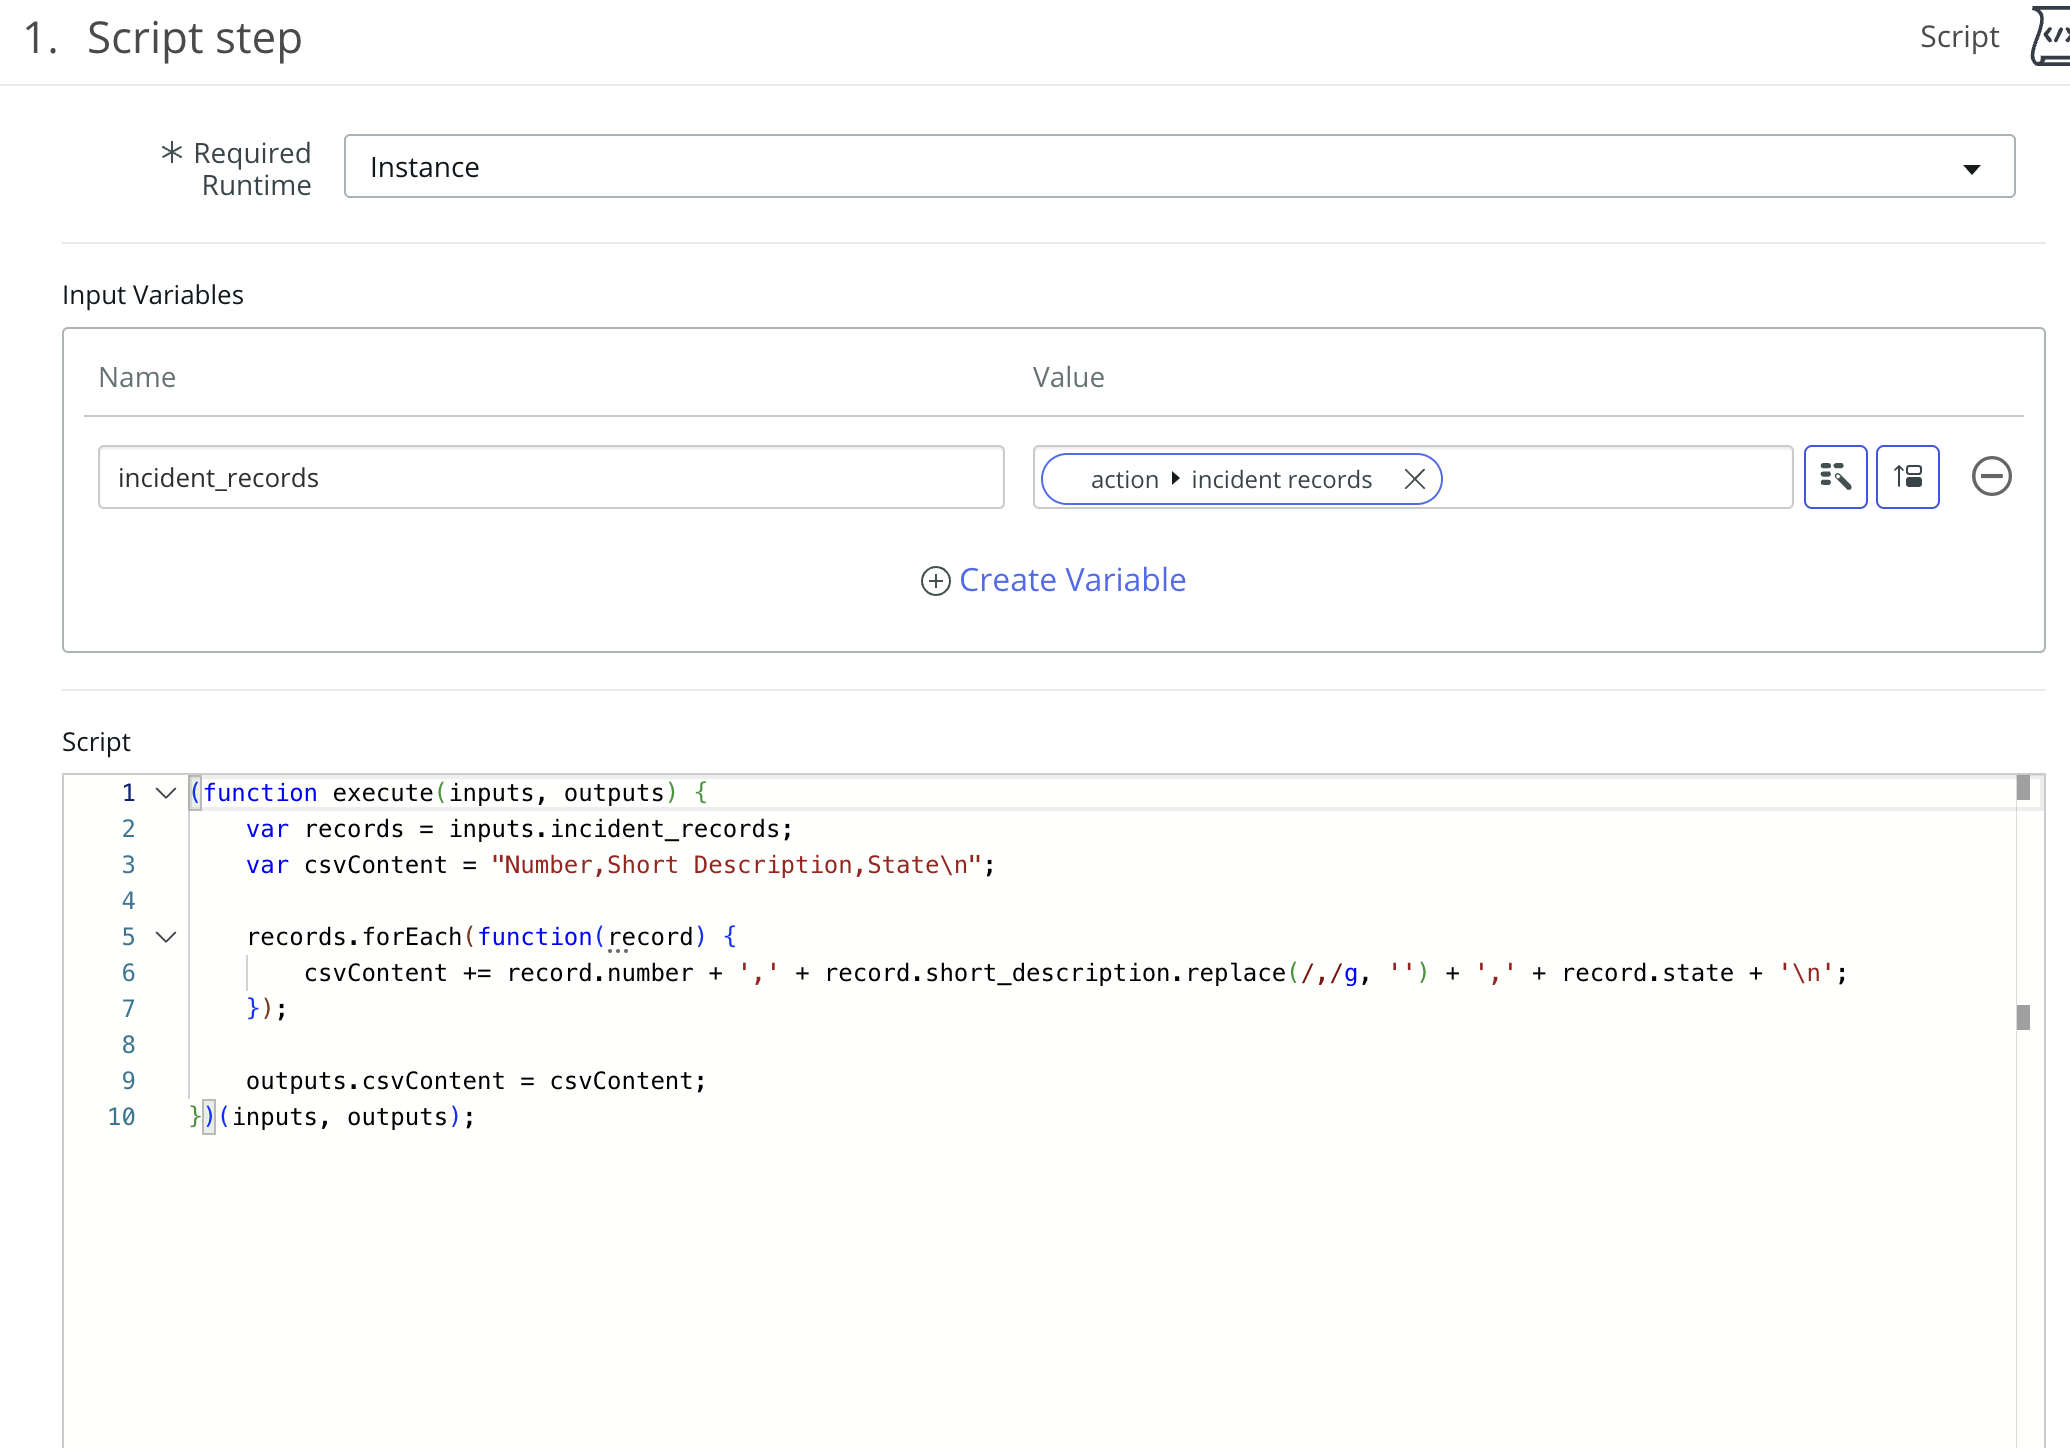The height and width of the screenshot is (1448, 2070).
Task: Click the action incident records pill
Action: point(1230,479)
